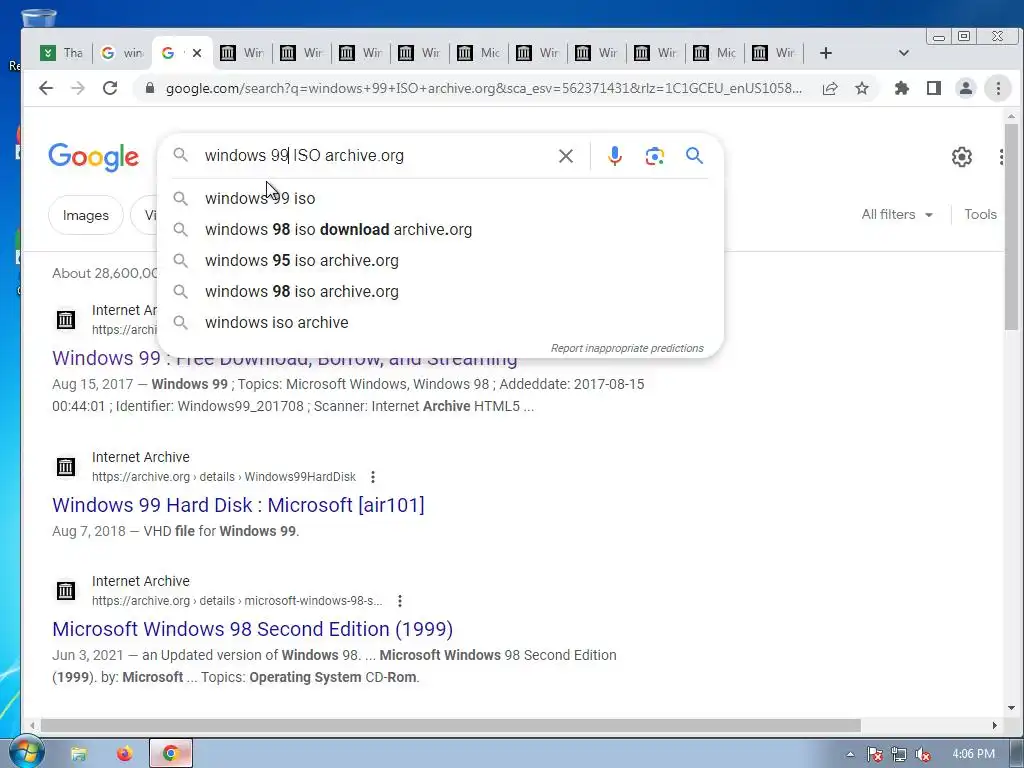The height and width of the screenshot is (768, 1024).
Task: Click archive.org › details › Windows99HardDisk URL
Action: point(224,477)
